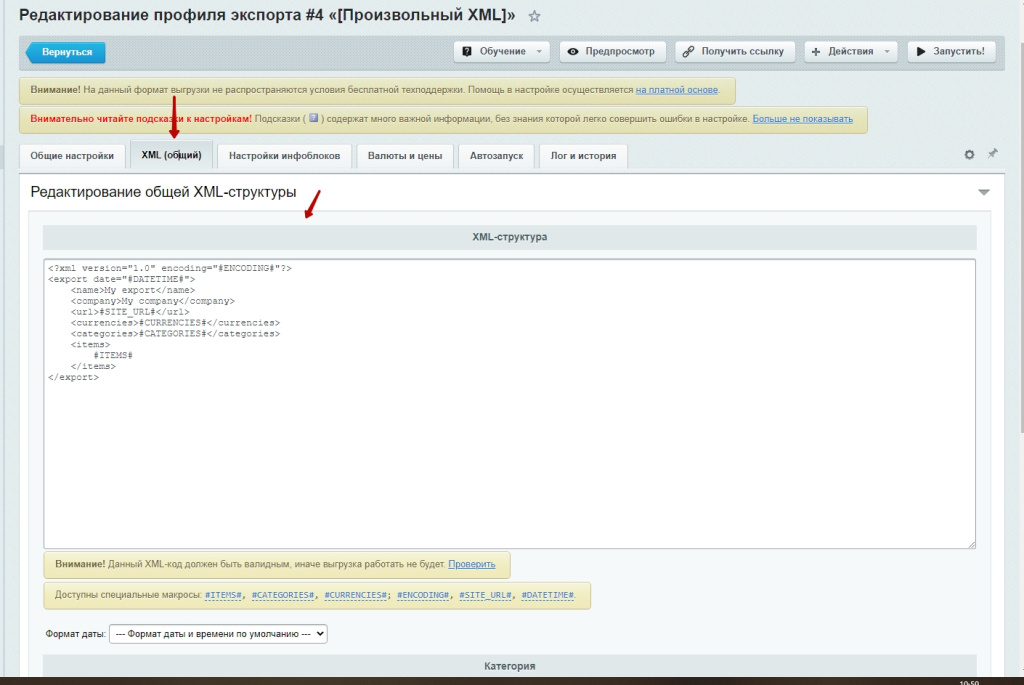The image size is (1024, 685).
Task: Click the book icon on Обучение
Action: click(x=467, y=52)
